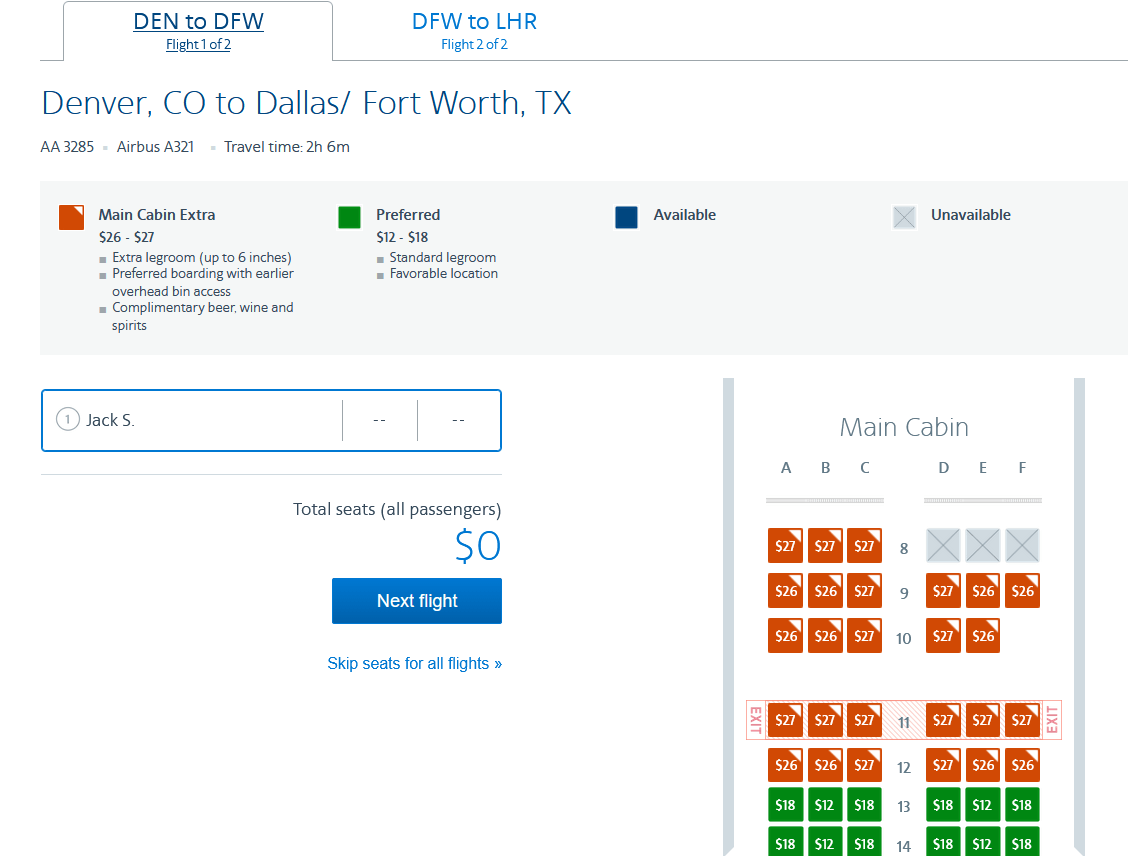Click the Available blue legend swatch
The height and width of the screenshot is (856, 1128).
(627, 217)
